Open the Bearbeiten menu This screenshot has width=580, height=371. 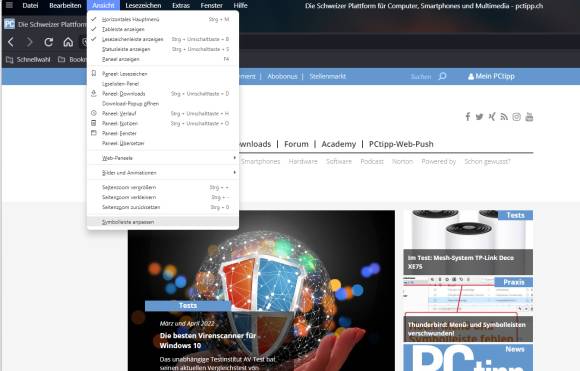pos(65,6)
